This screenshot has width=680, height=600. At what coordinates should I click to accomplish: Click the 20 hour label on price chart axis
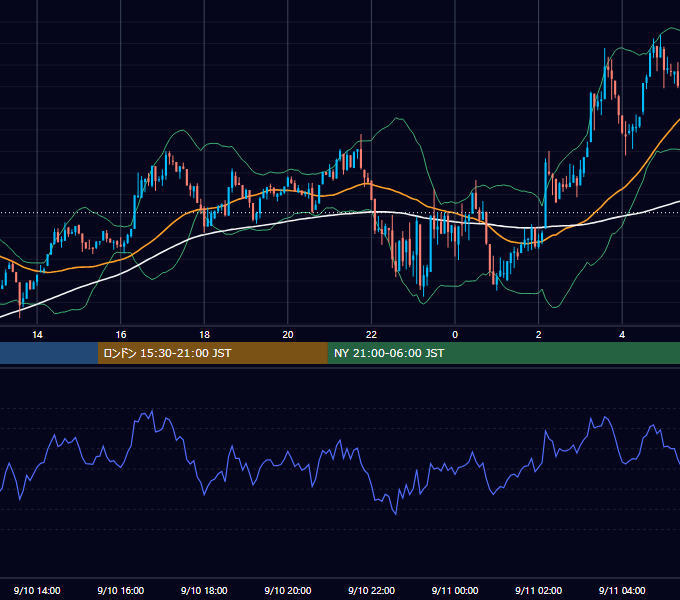pos(288,335)
